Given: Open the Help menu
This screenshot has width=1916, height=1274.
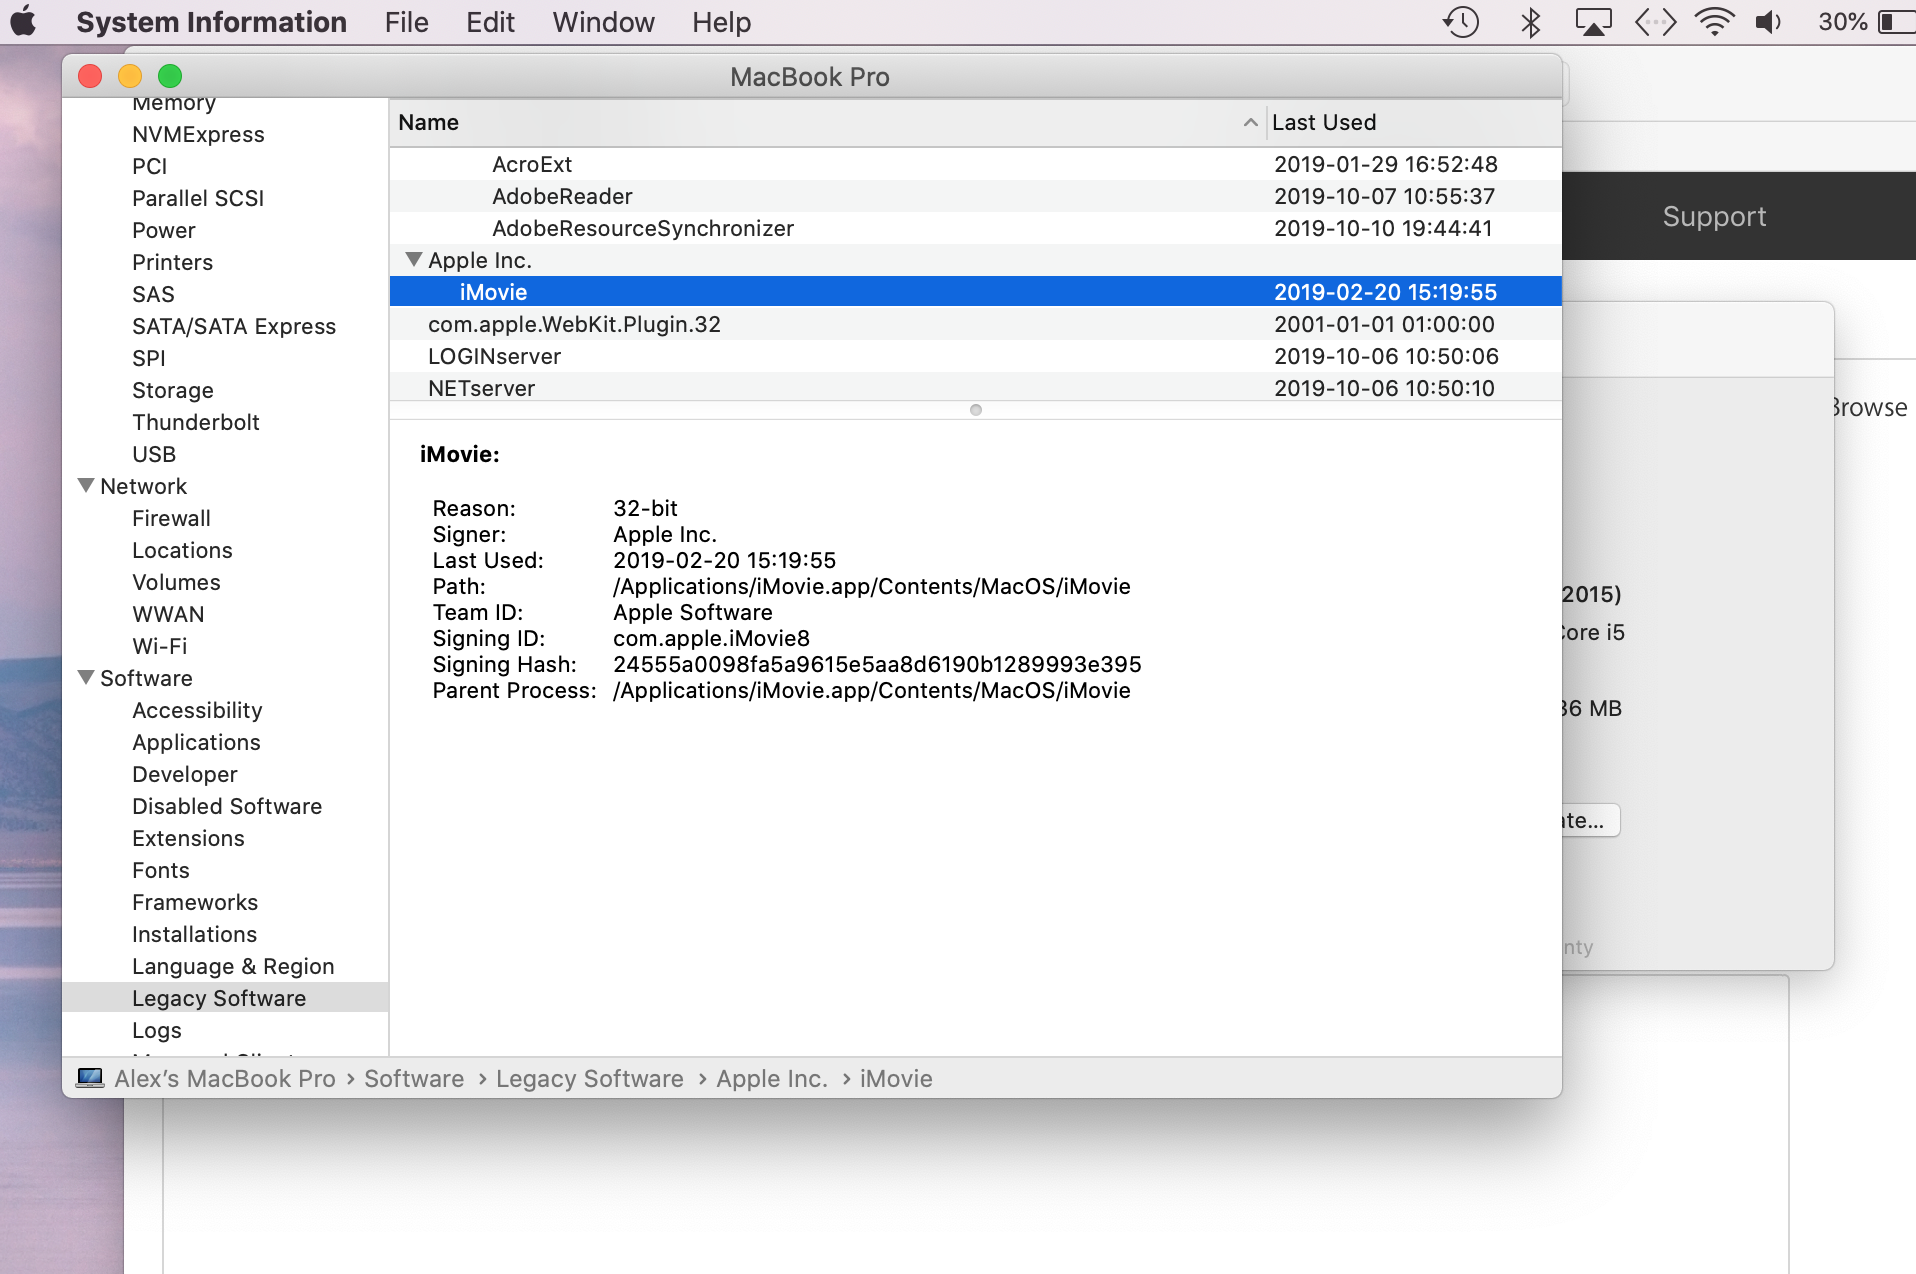Looking at the screenshot, I should pyautogui.click(x=721, y=22).
